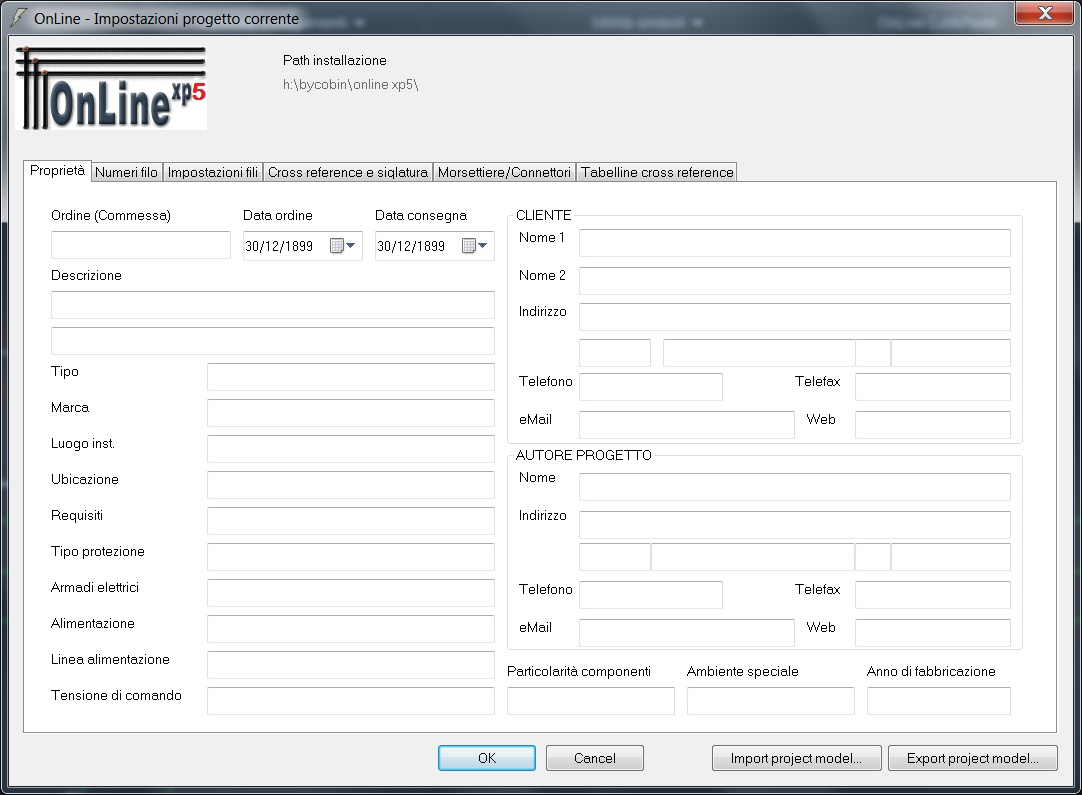Click the installation path h:\bycobin\online xp5\
The width and height of the screenshot is (1082, 795).
point(351,84)
